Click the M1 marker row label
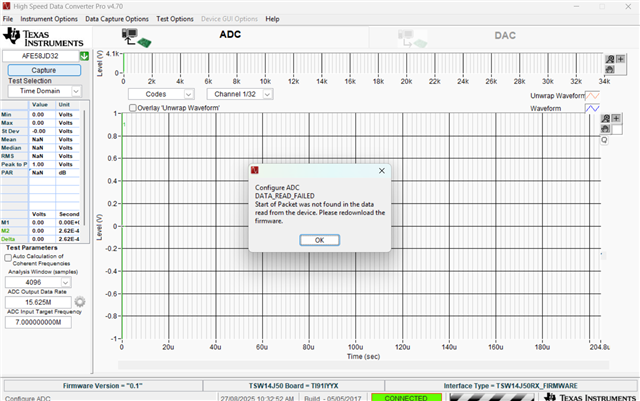Viewport: 640px width, 401px height. click(x=5, y=223)
